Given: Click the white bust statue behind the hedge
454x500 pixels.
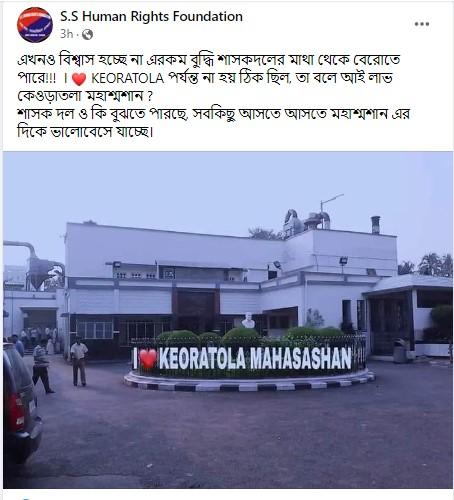Looking at the screenshot, I should coord(248,320).
